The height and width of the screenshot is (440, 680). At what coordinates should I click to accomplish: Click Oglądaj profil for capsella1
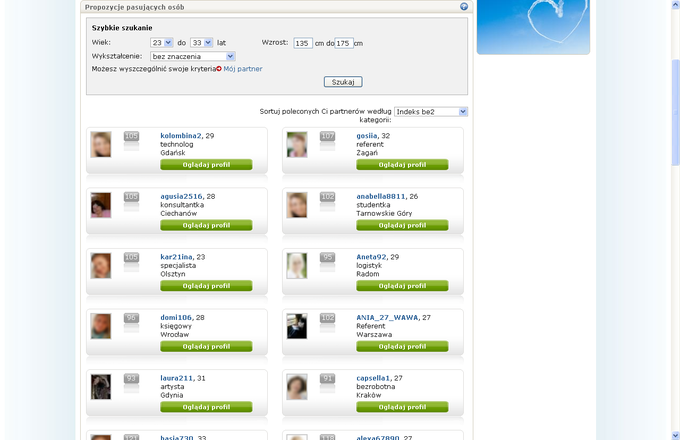(x=402, y=407)
